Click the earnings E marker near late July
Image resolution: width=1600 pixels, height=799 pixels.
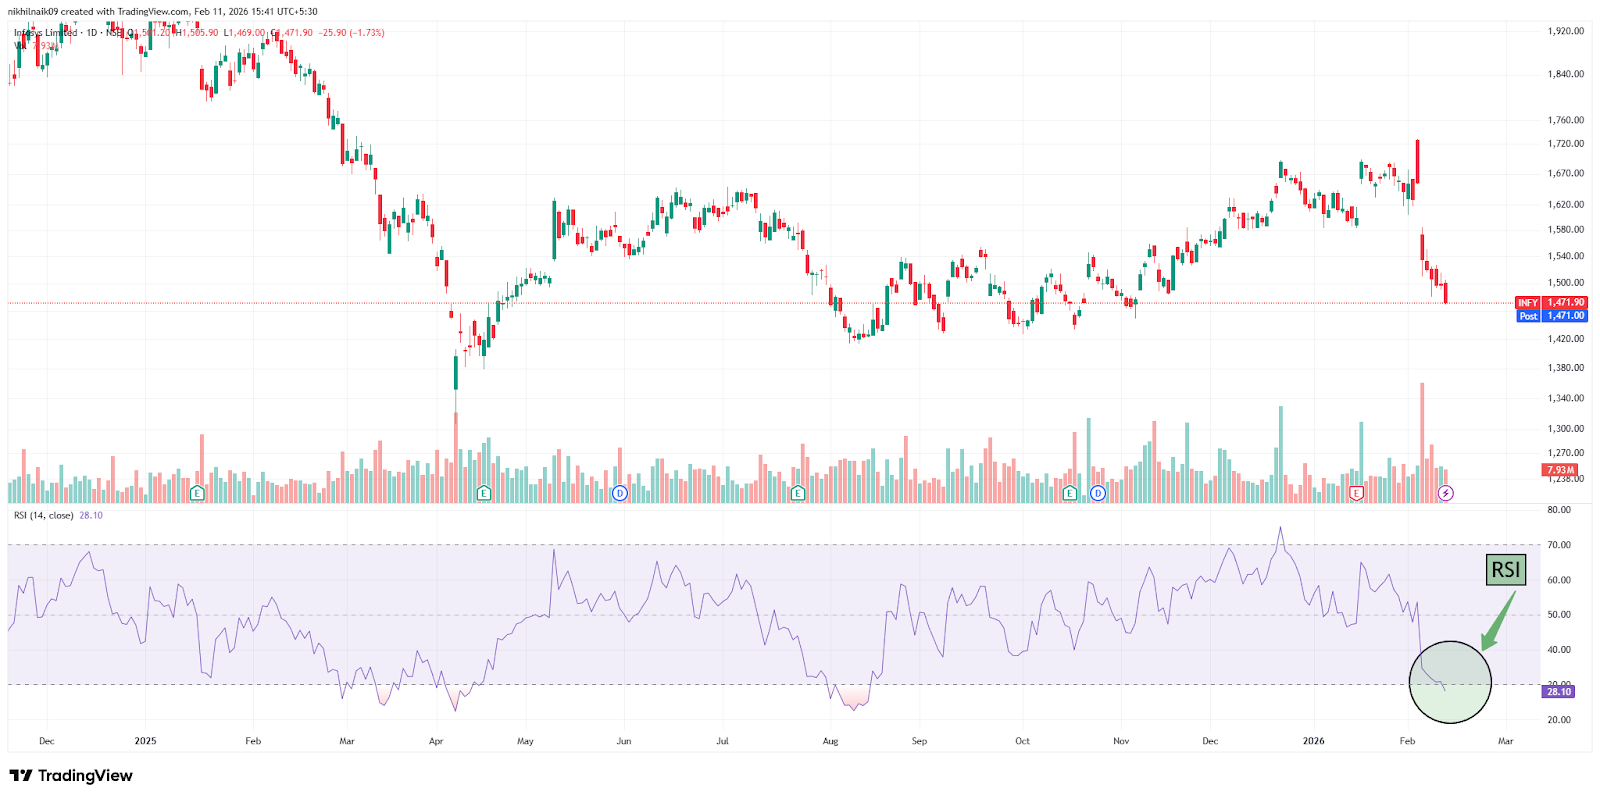coord(798,493)
